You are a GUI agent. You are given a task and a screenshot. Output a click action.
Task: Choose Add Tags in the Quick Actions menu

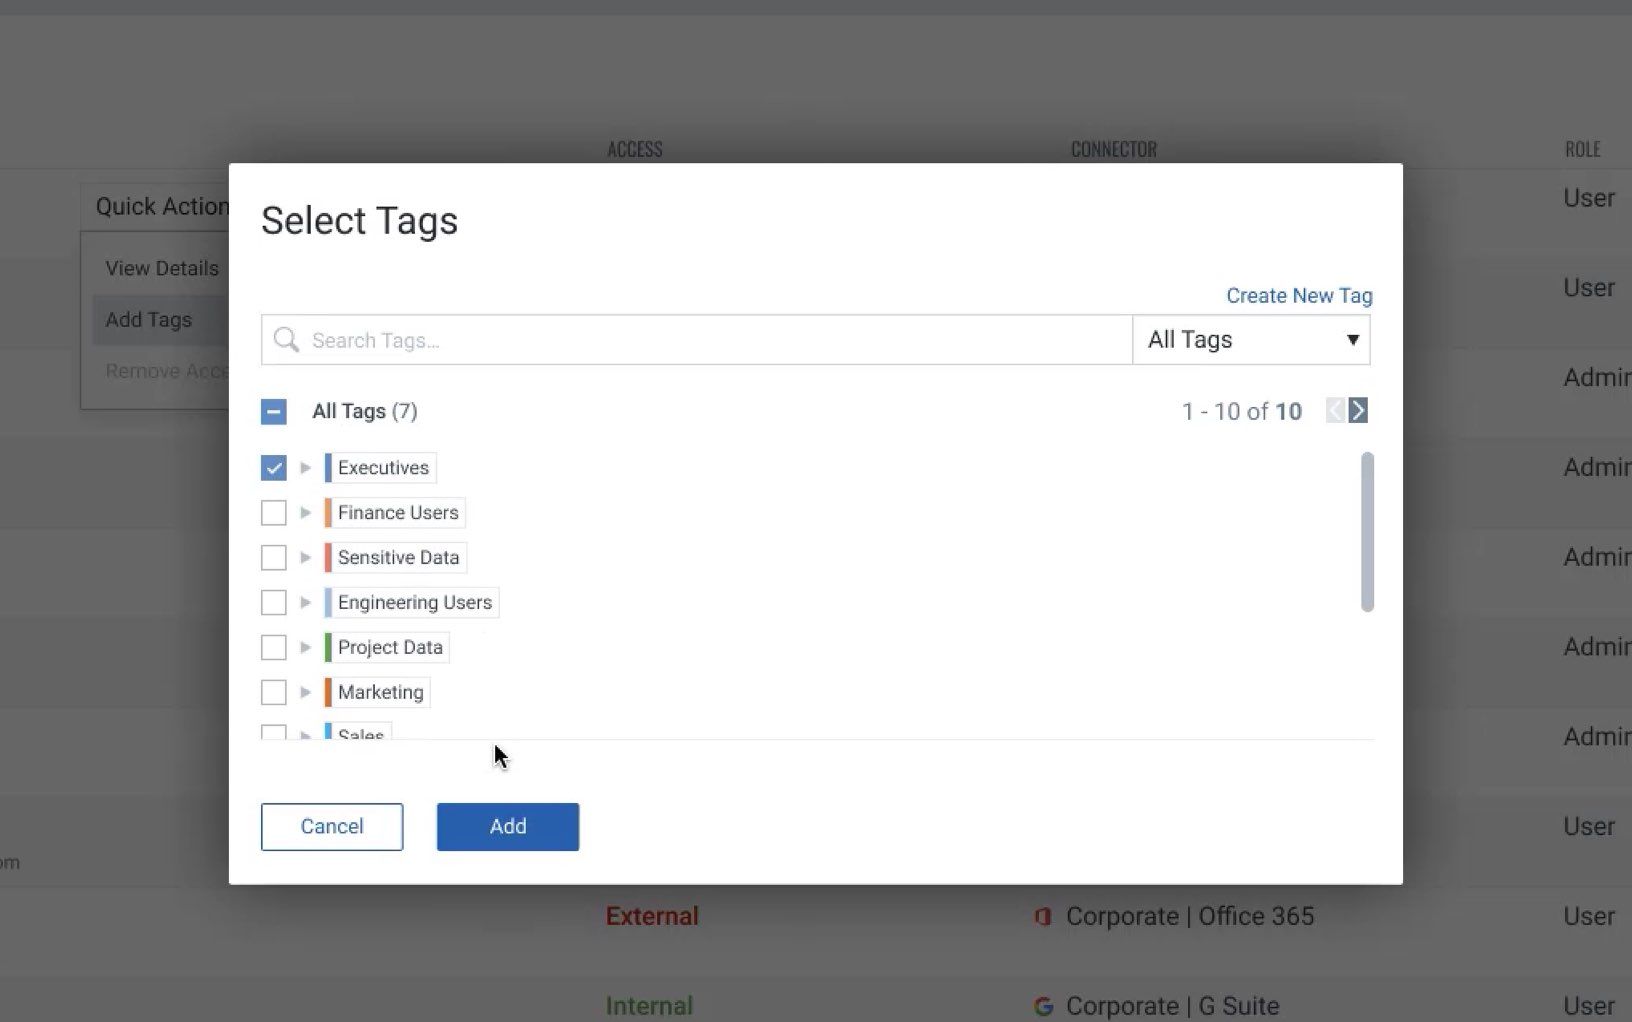(x=149, y=319)
